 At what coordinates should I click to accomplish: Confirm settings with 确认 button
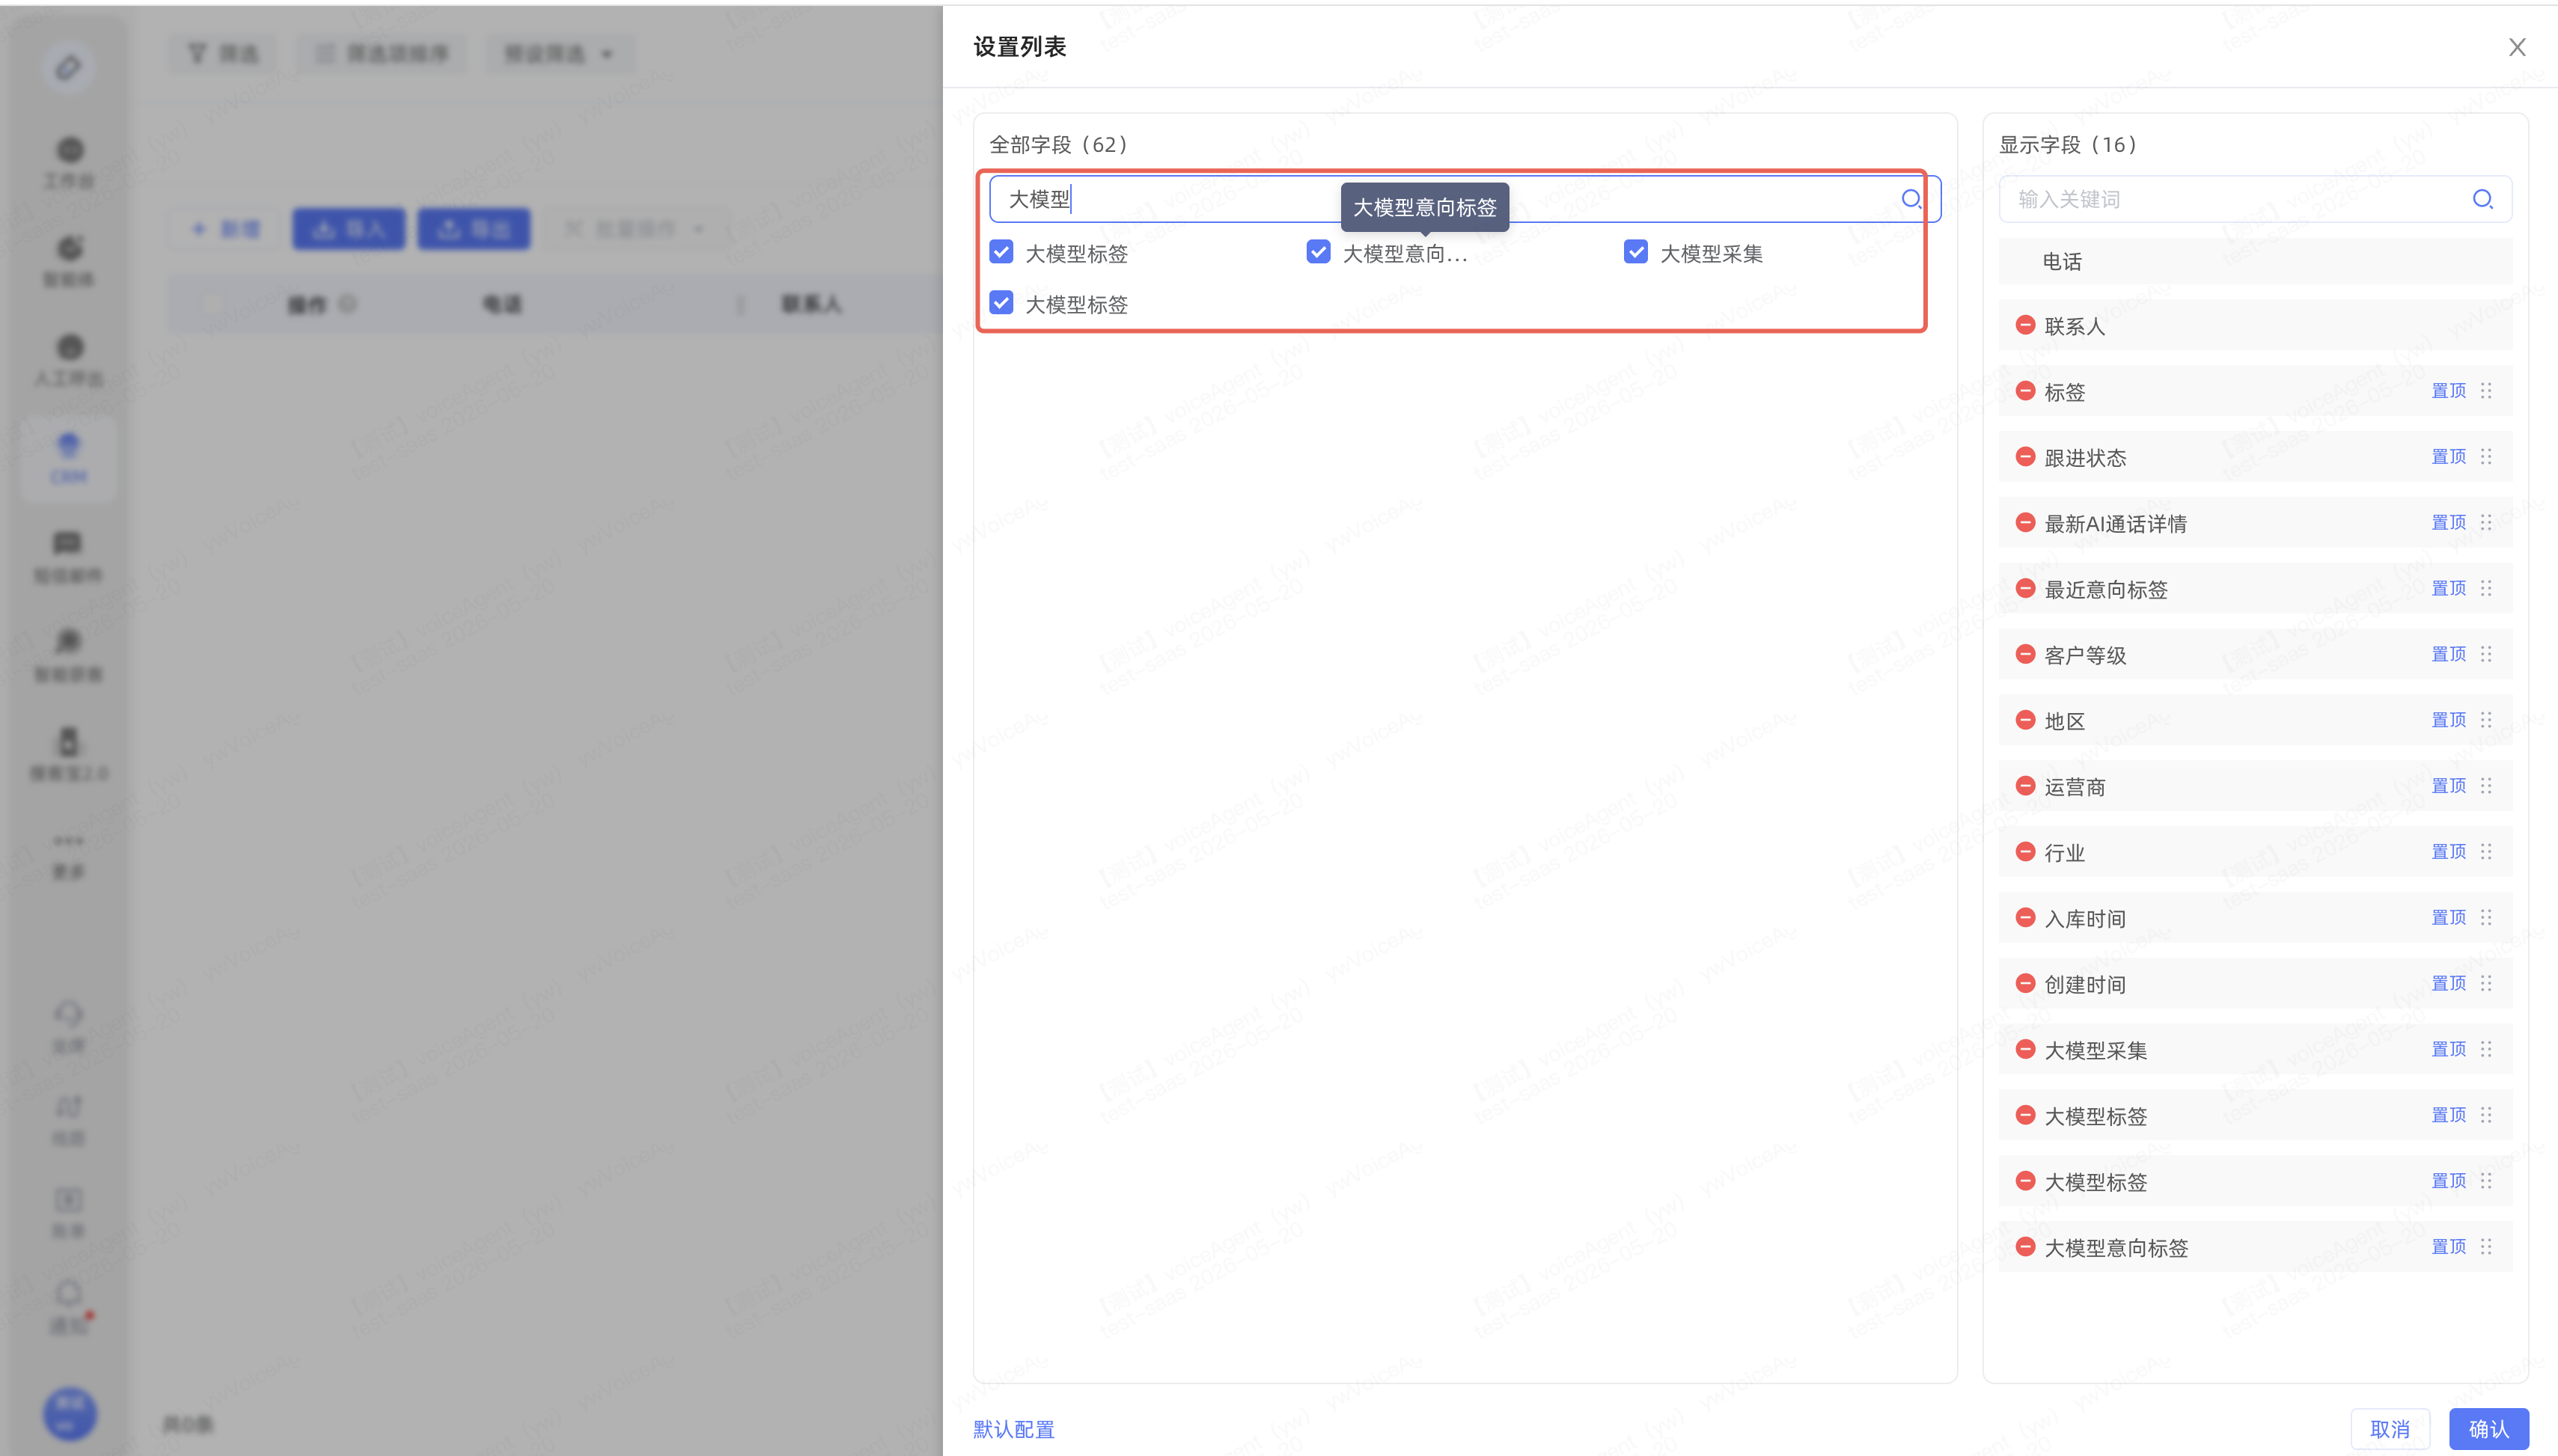pyautogui.click(x=2488, y=1429)
